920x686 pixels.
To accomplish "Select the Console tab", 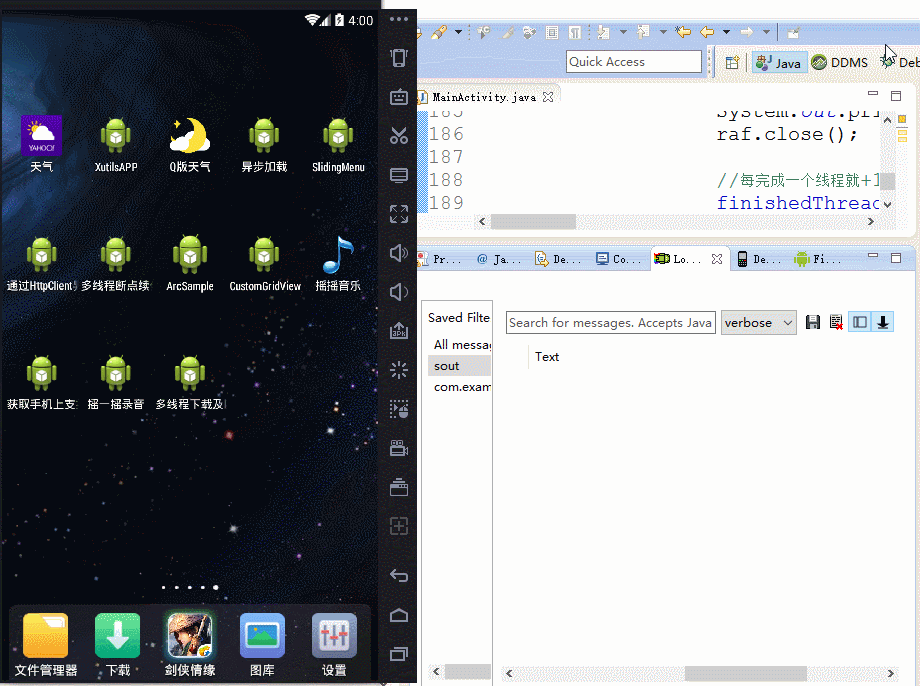I will (620, 259).
